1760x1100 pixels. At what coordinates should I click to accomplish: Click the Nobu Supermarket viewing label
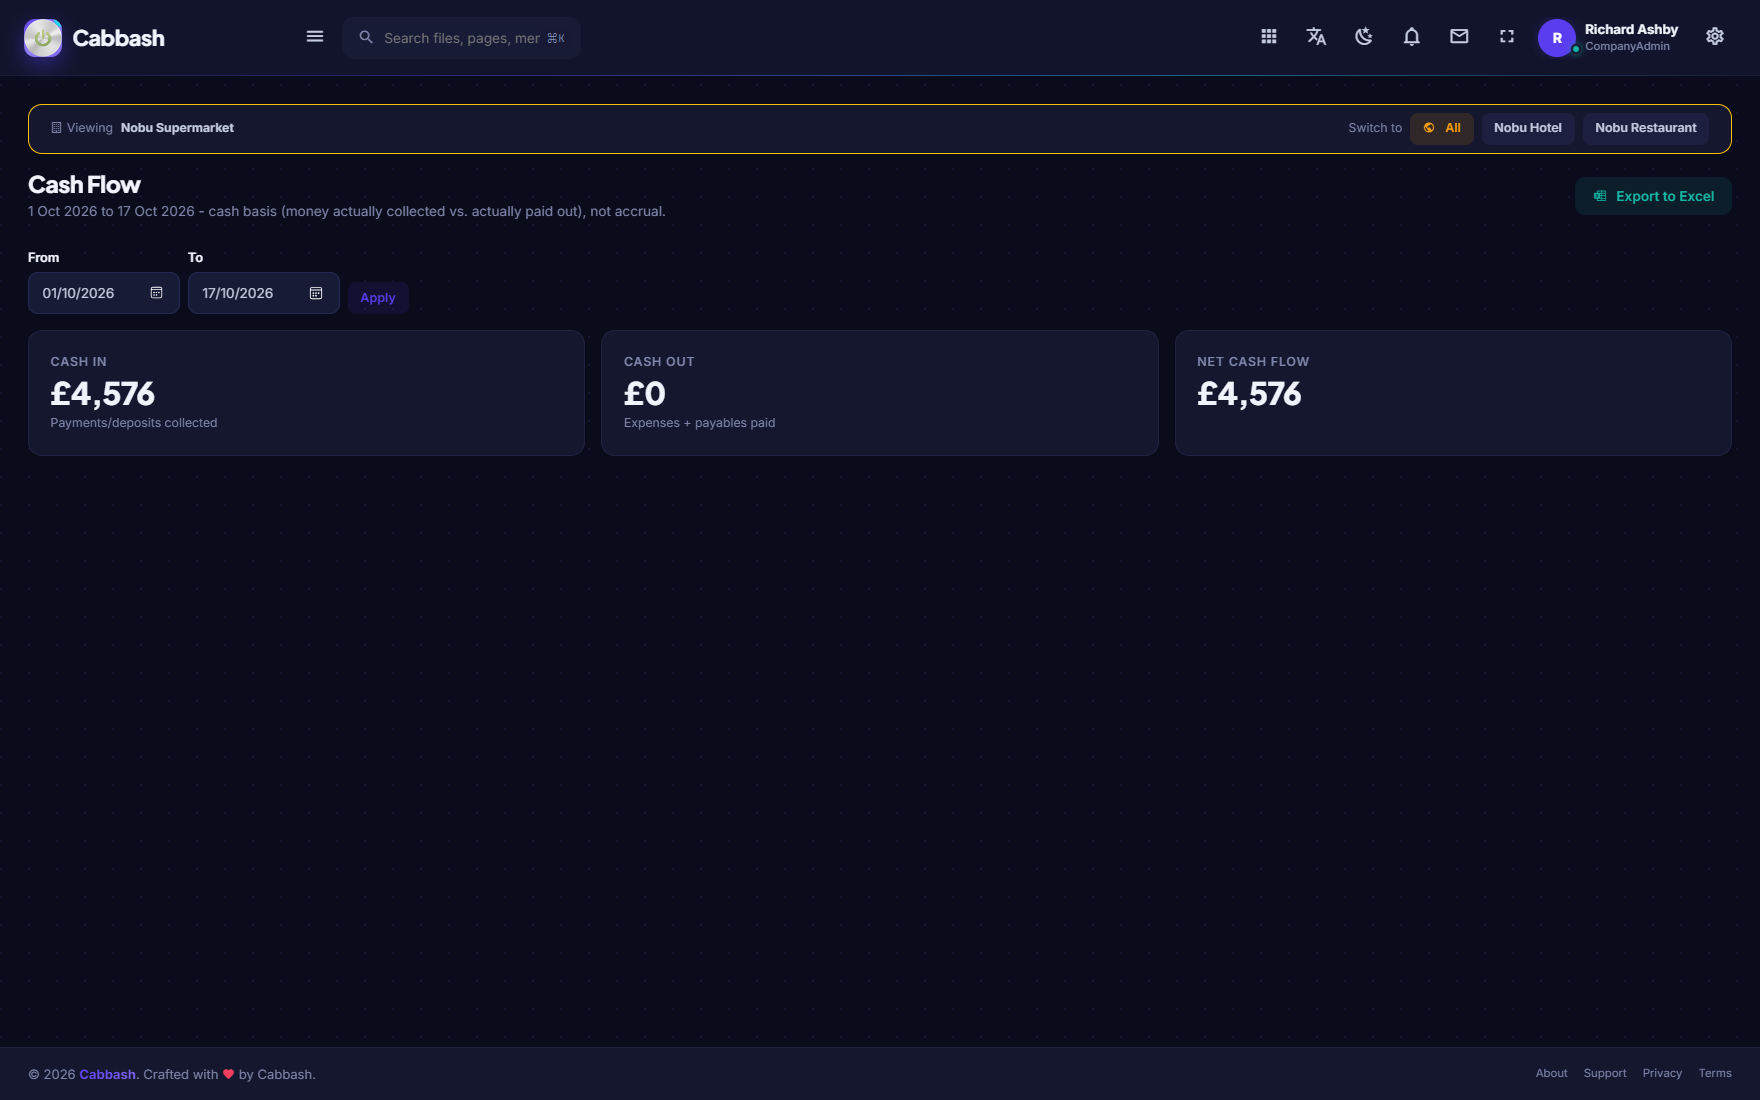click(x=177, y=128)
